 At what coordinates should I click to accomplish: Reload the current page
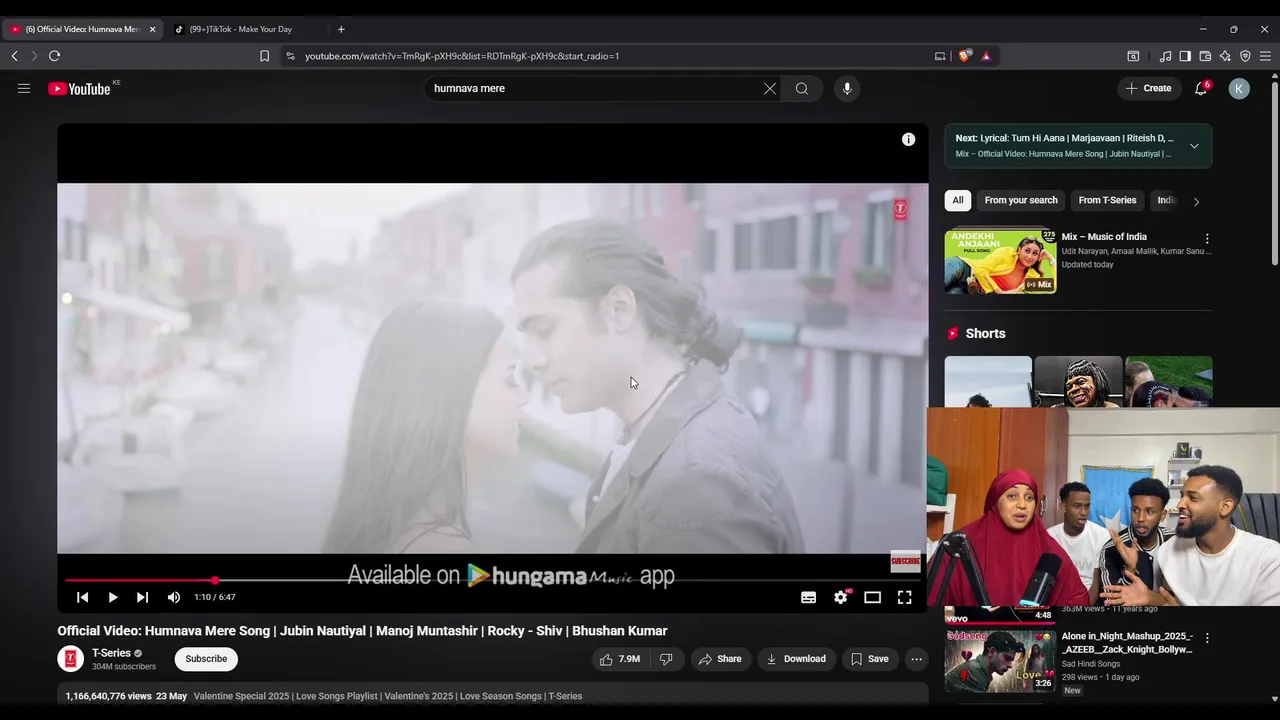(x=54, y=56)
